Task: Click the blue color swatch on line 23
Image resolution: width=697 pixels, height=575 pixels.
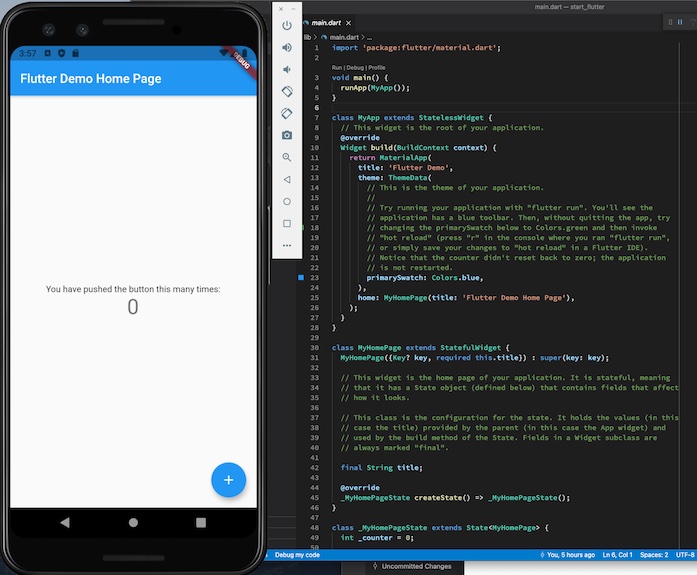Action: (x=301, y=277)
